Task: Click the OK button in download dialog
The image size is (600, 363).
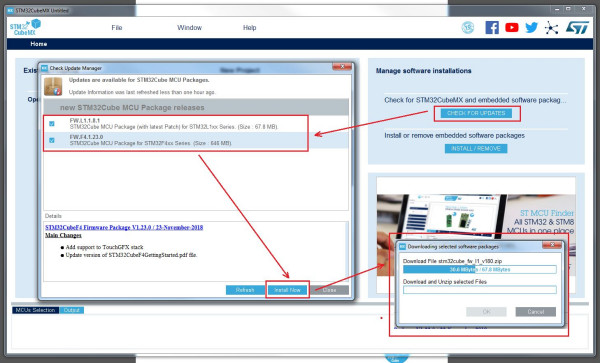Action: [x=486, y=312]
